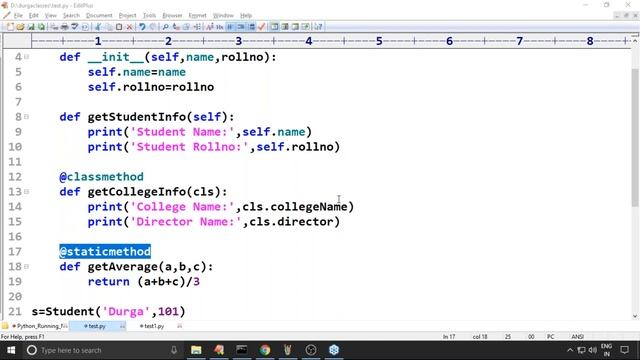
Task: Open the Tools menu
Action: (x=149, y=16)
